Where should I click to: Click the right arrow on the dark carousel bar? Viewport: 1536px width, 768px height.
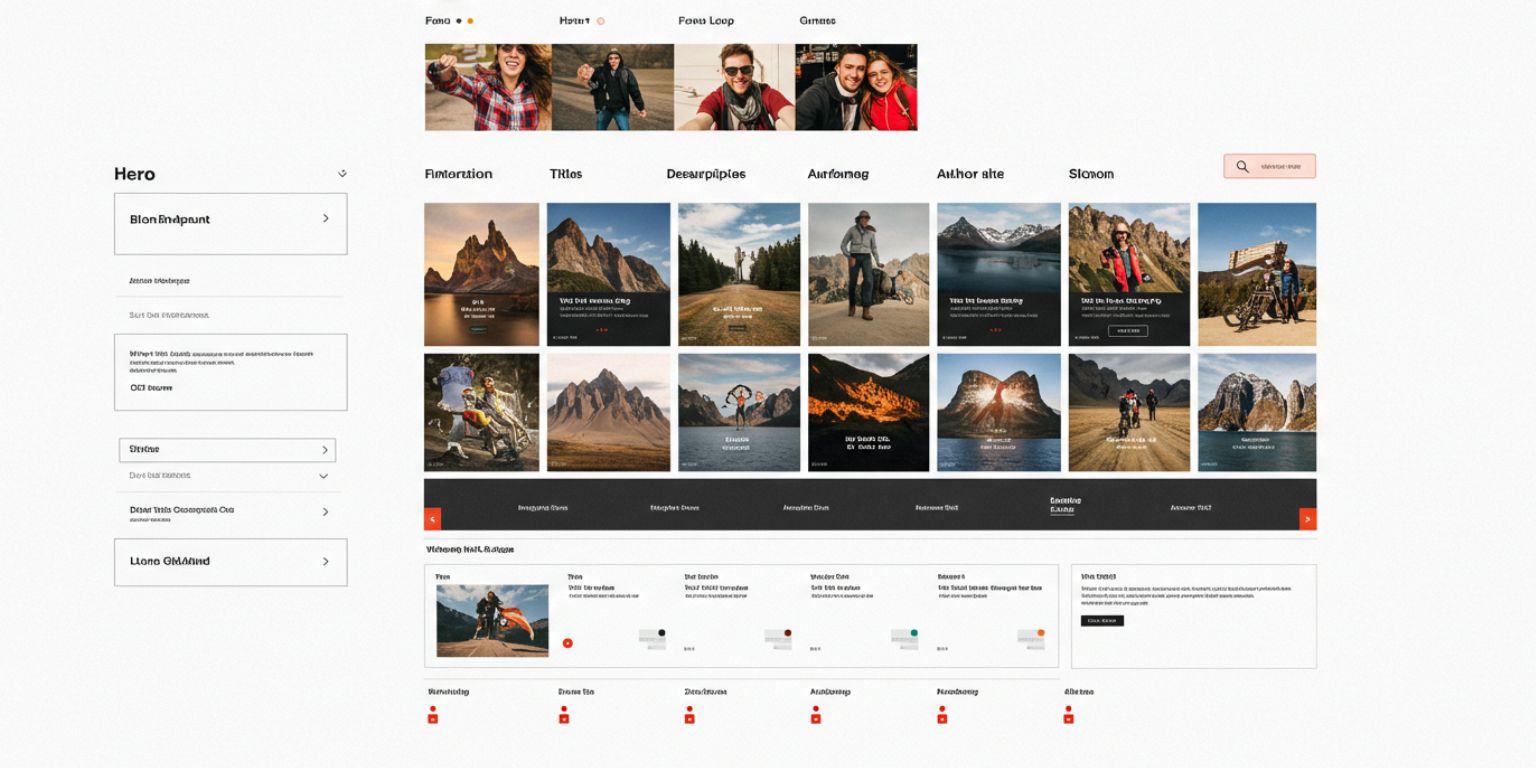click(1308, 519)
